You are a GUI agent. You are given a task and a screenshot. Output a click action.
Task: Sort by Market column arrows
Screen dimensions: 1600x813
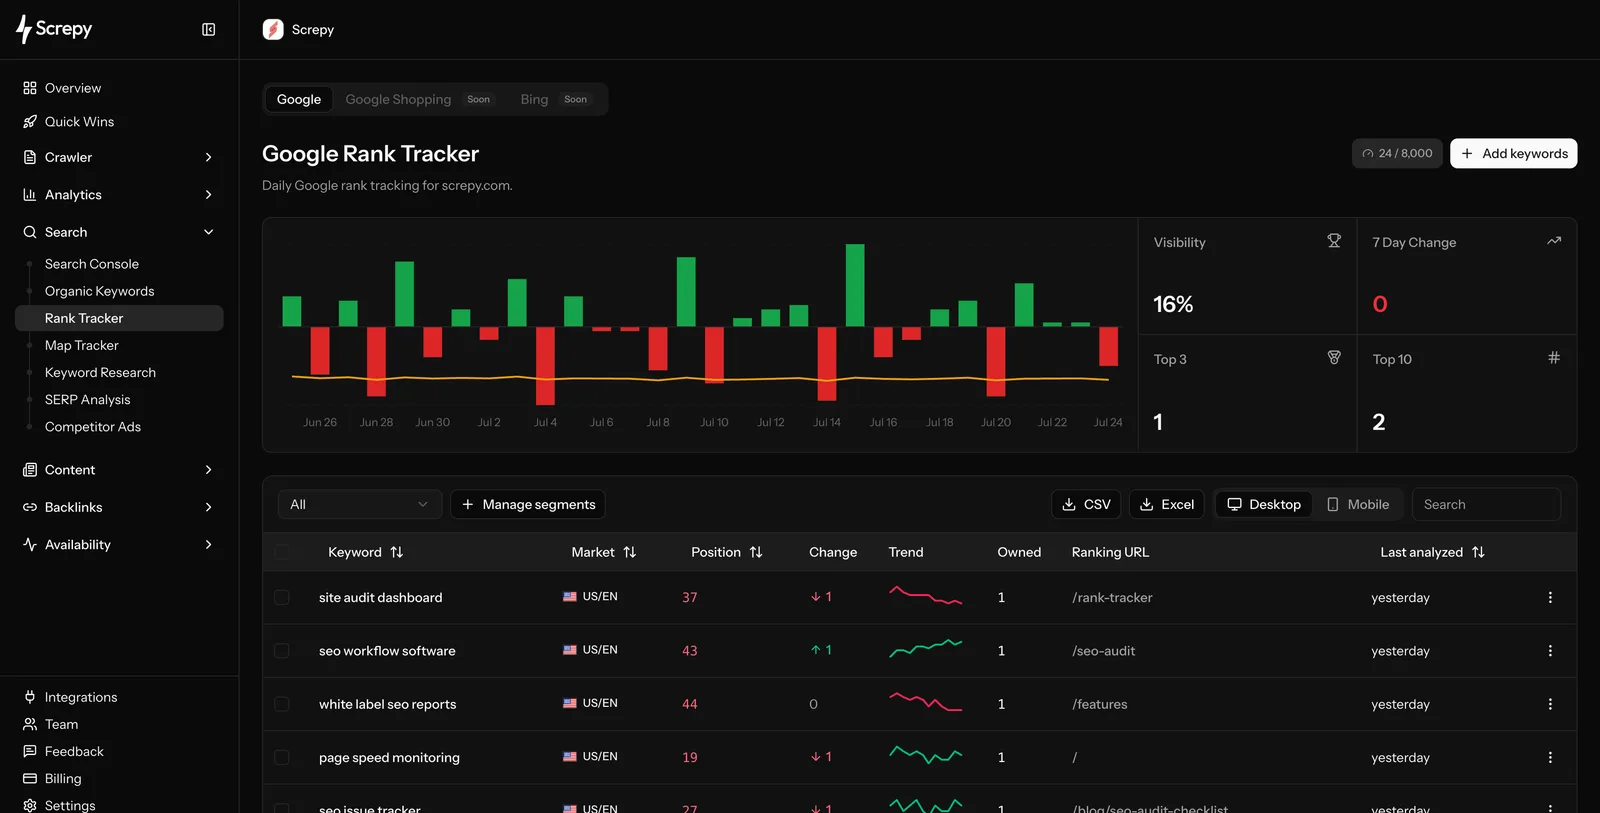tap(630, 552)
